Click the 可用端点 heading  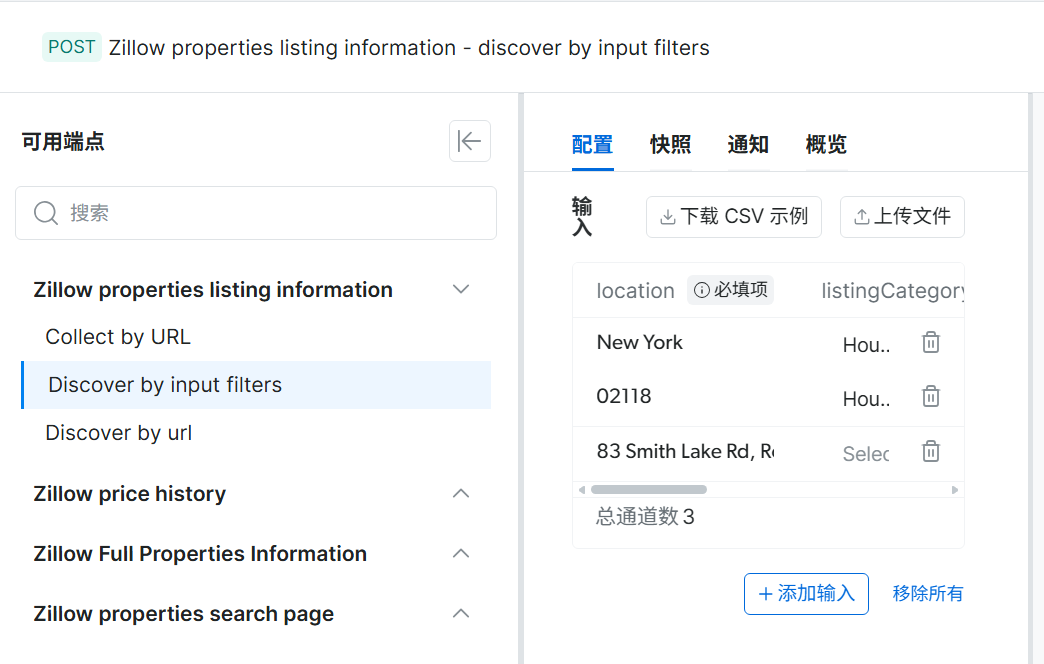point(63,141)
